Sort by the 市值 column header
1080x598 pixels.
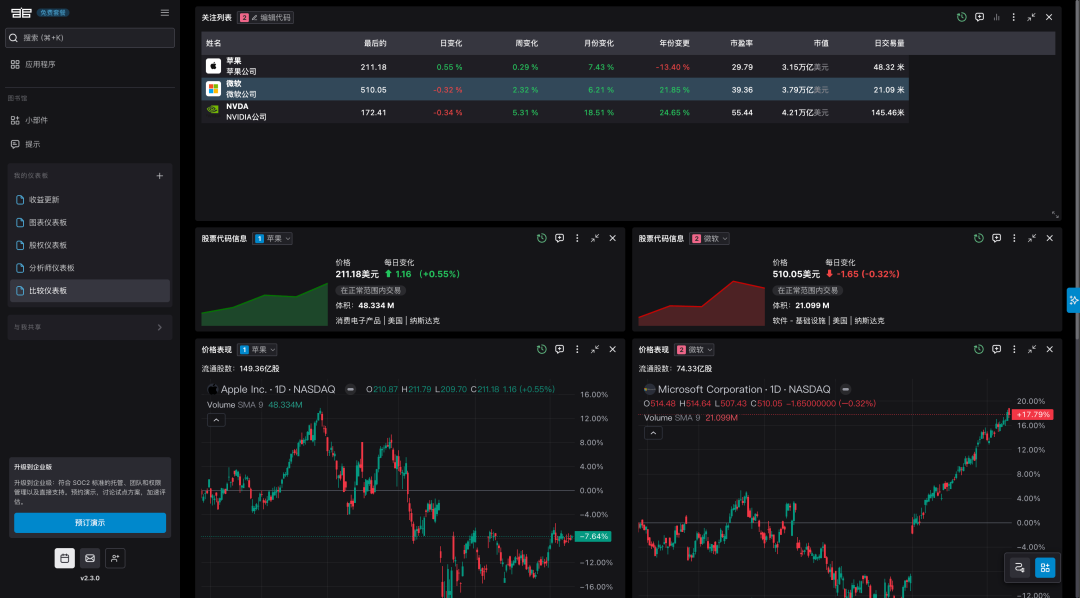point(821,43)
